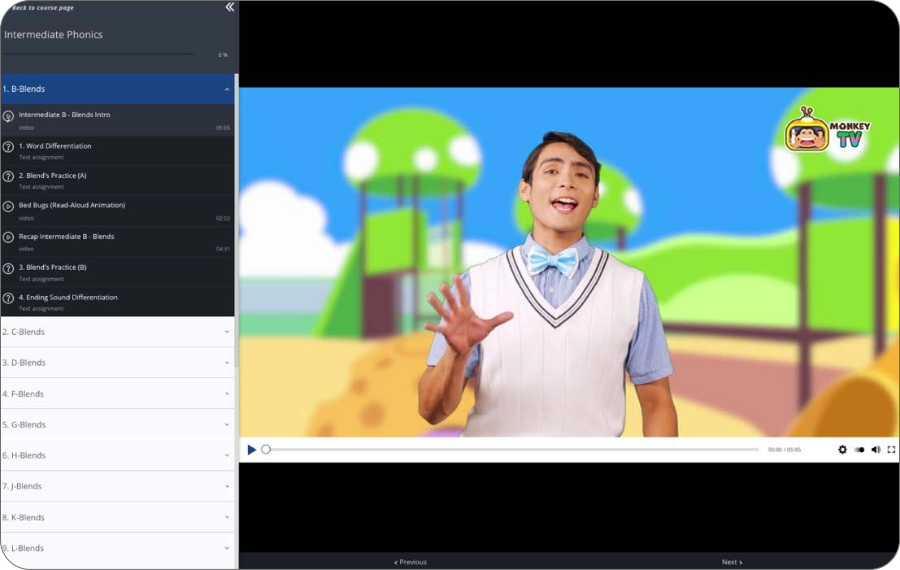Expand the 2. C-Blends section
900x570 pixels.
coord(227,332)
